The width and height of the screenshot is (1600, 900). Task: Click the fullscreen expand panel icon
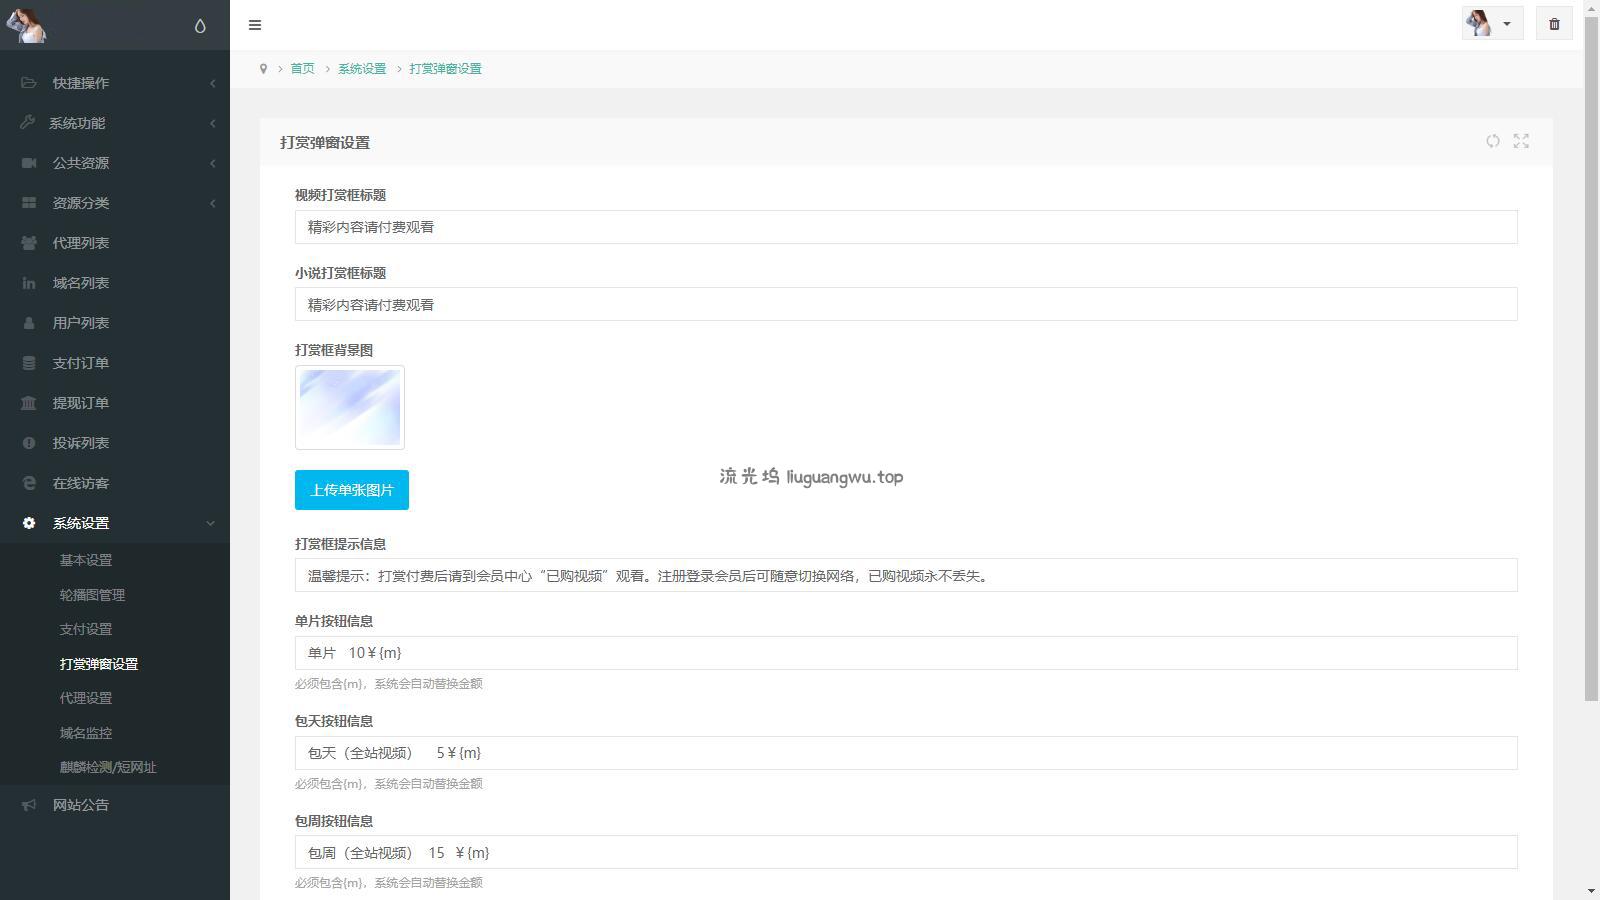tap(1521, 141)
